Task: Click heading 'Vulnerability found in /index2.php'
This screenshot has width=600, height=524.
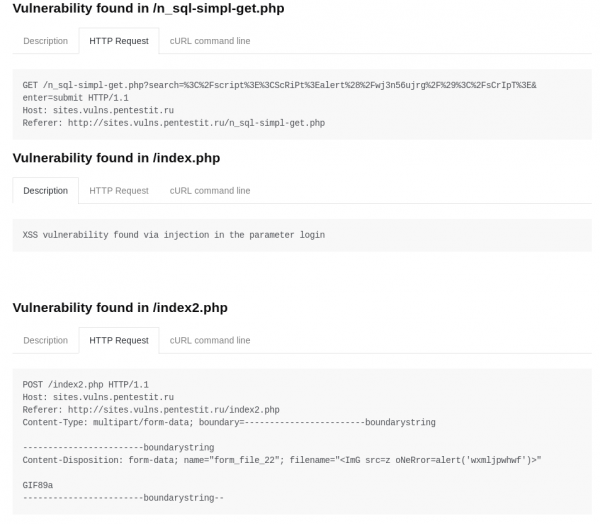Action: pyautogui.click(x=120, y=308)
